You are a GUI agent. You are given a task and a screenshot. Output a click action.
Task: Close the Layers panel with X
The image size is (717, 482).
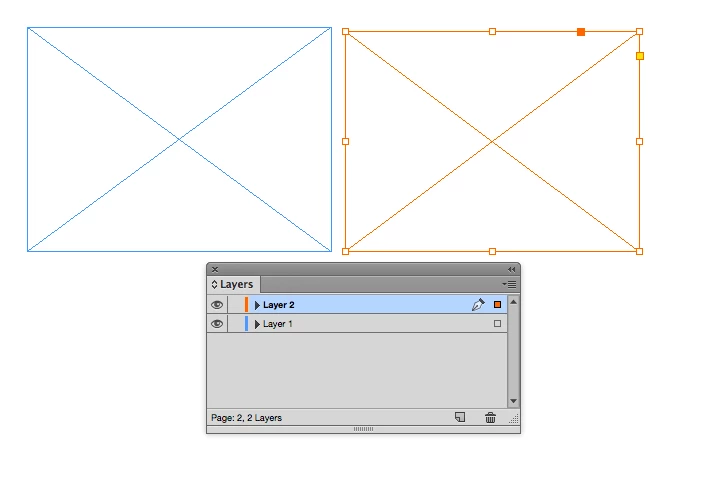[x=215, y=269]
